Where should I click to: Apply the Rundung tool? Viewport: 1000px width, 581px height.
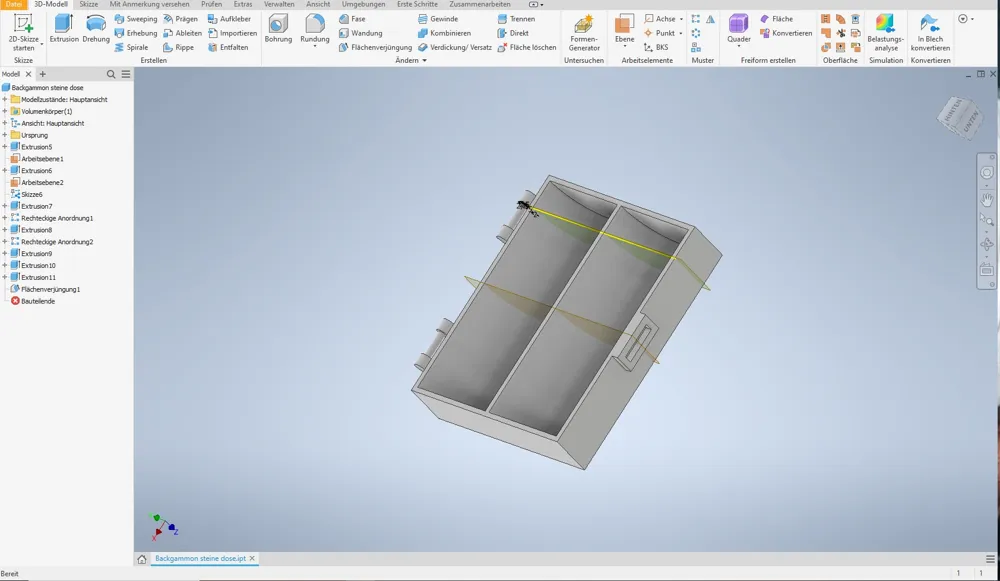[x=314, y=30]
